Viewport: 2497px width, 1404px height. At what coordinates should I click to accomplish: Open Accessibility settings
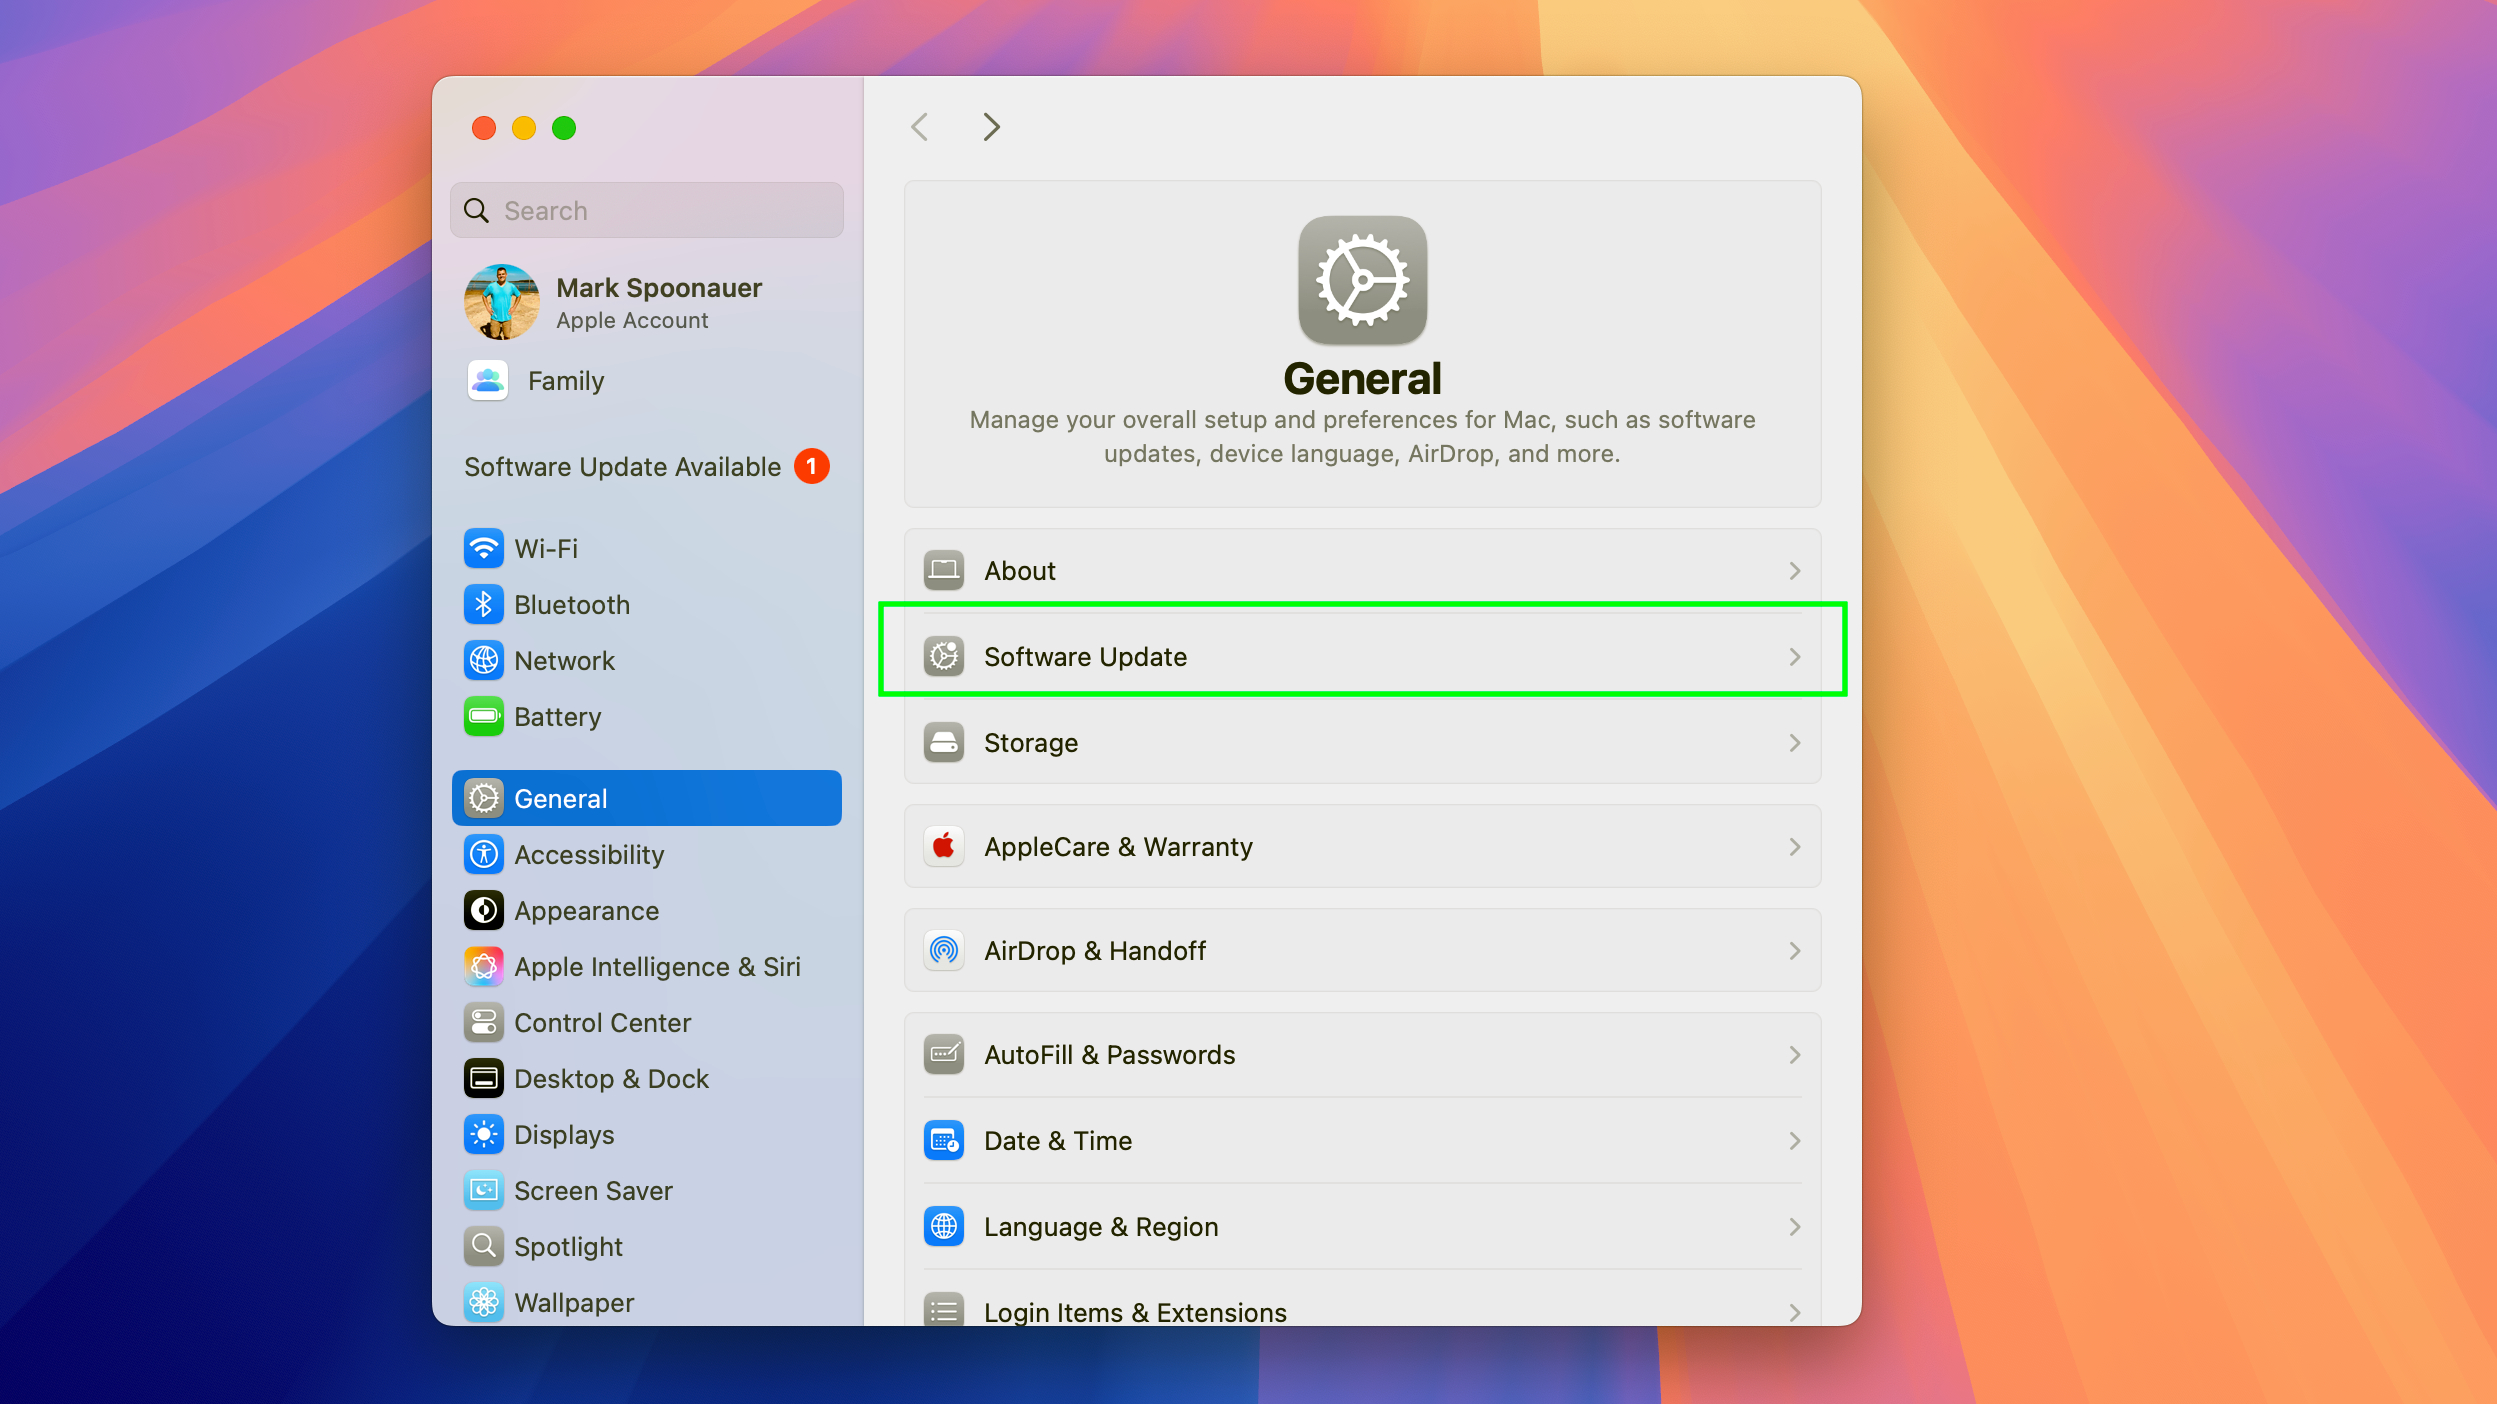pos(588,854)
